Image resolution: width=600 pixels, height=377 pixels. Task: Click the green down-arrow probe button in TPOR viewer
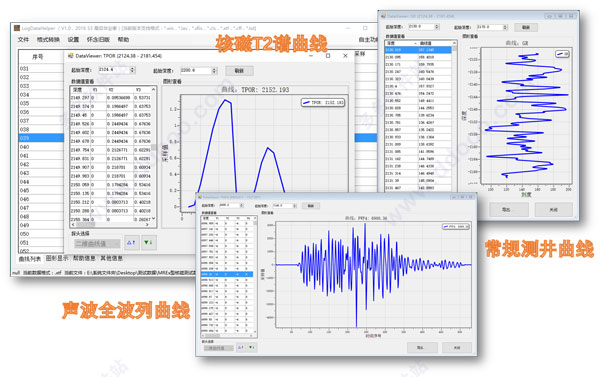[x=148, y=243]
